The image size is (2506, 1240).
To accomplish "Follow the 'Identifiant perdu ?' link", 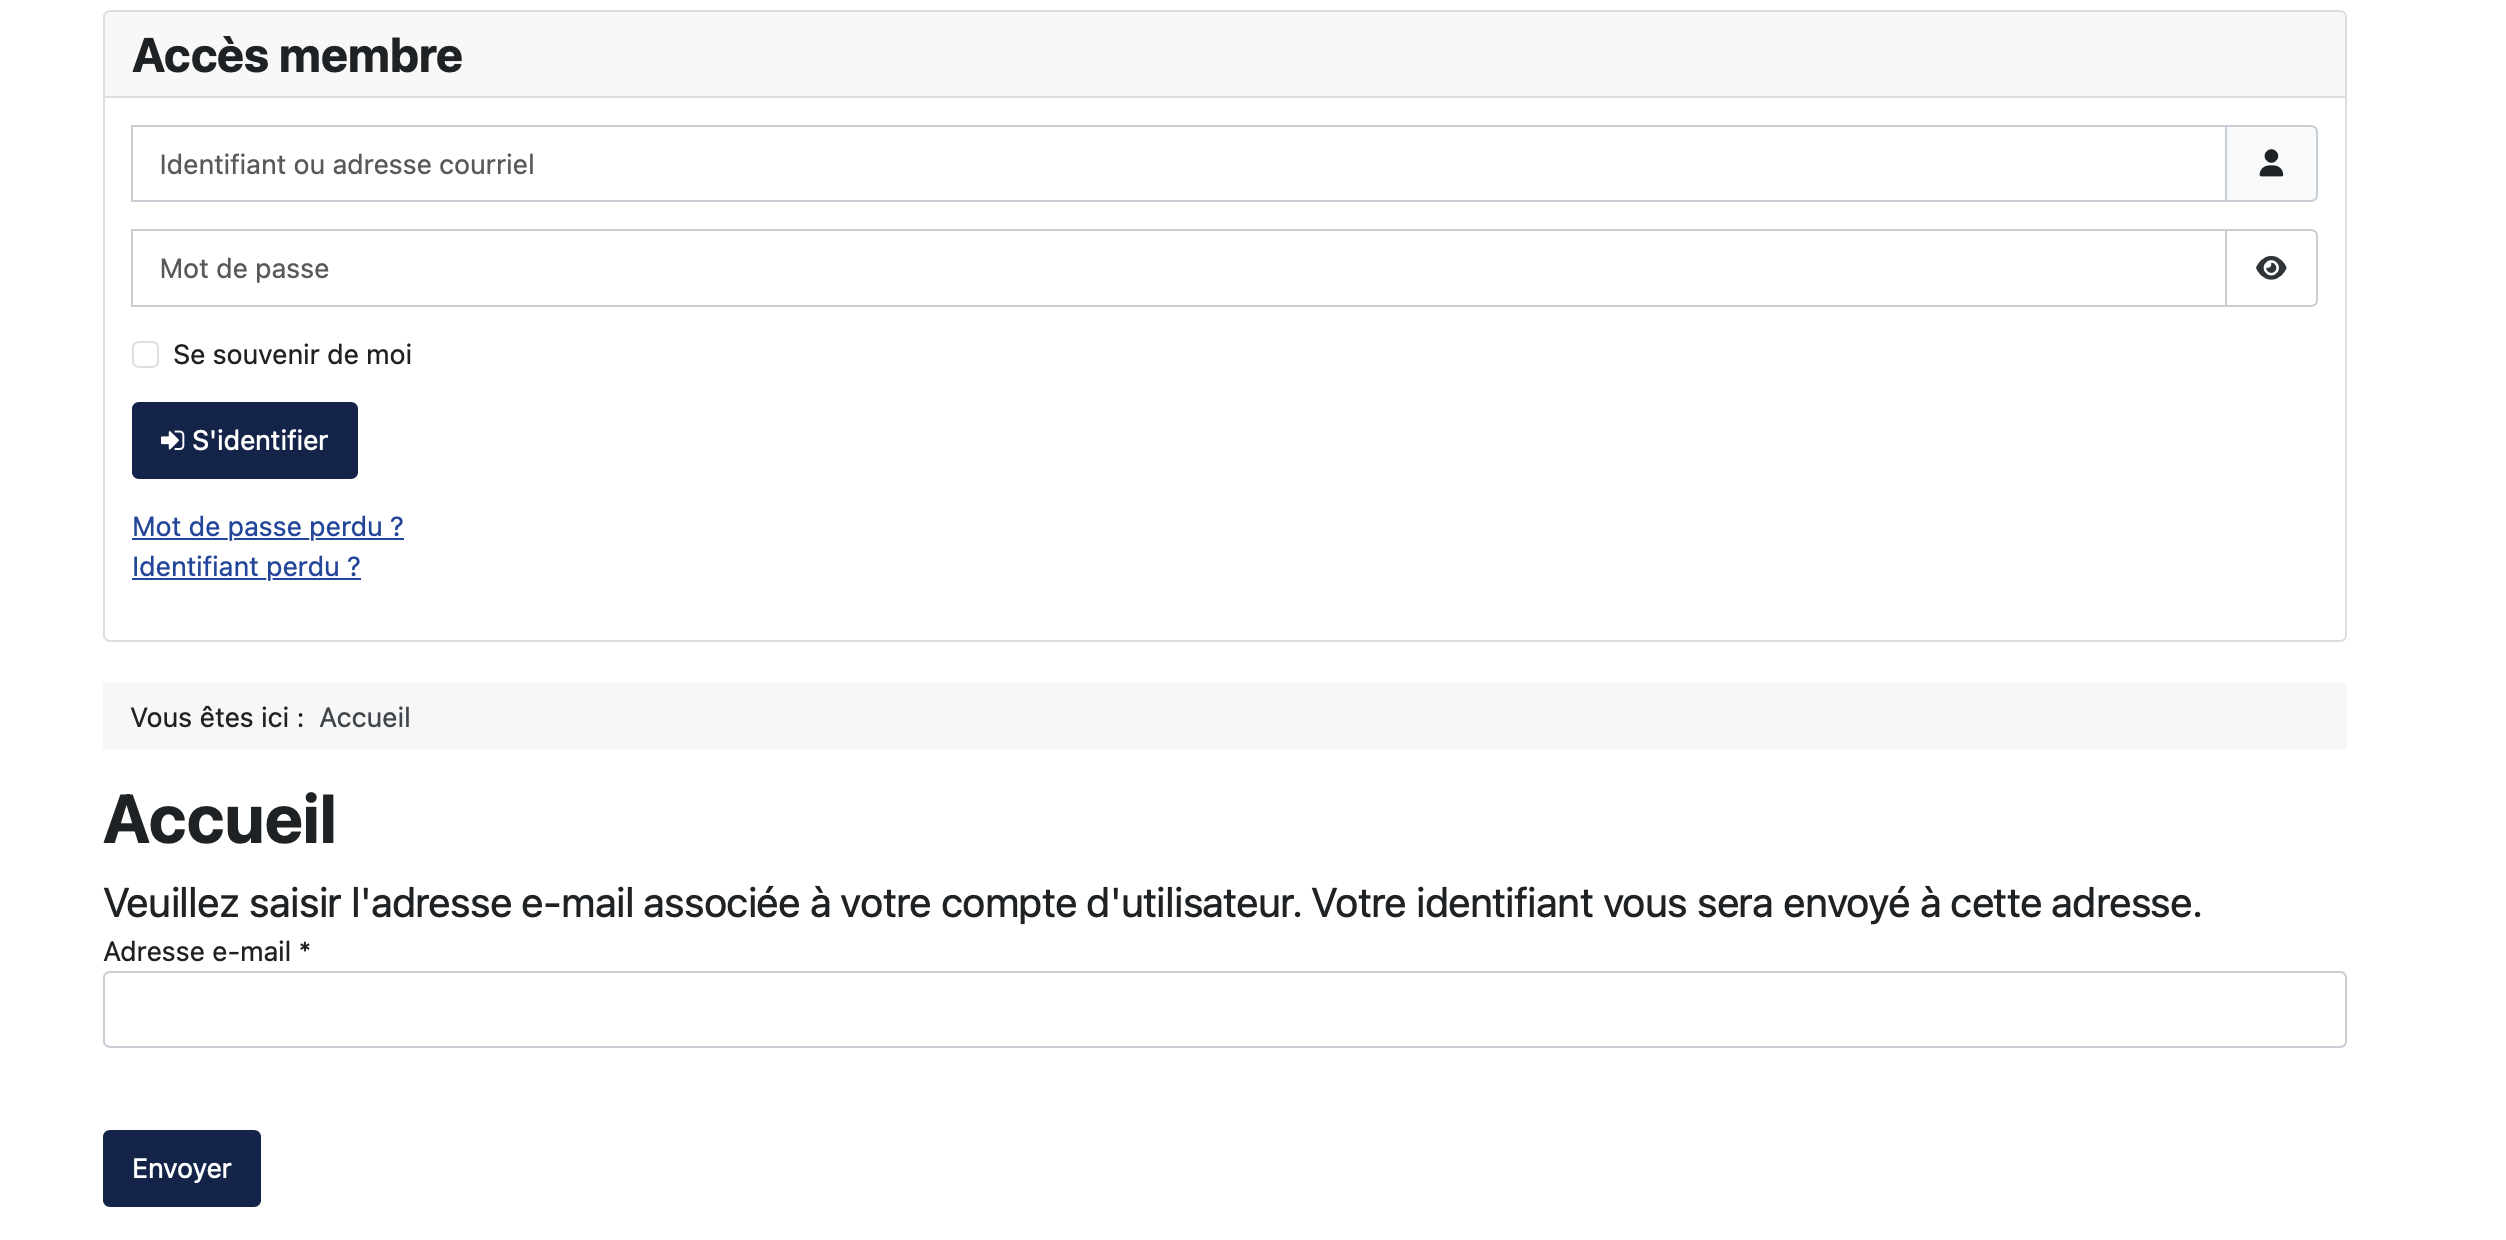I will tap(245, 566).
